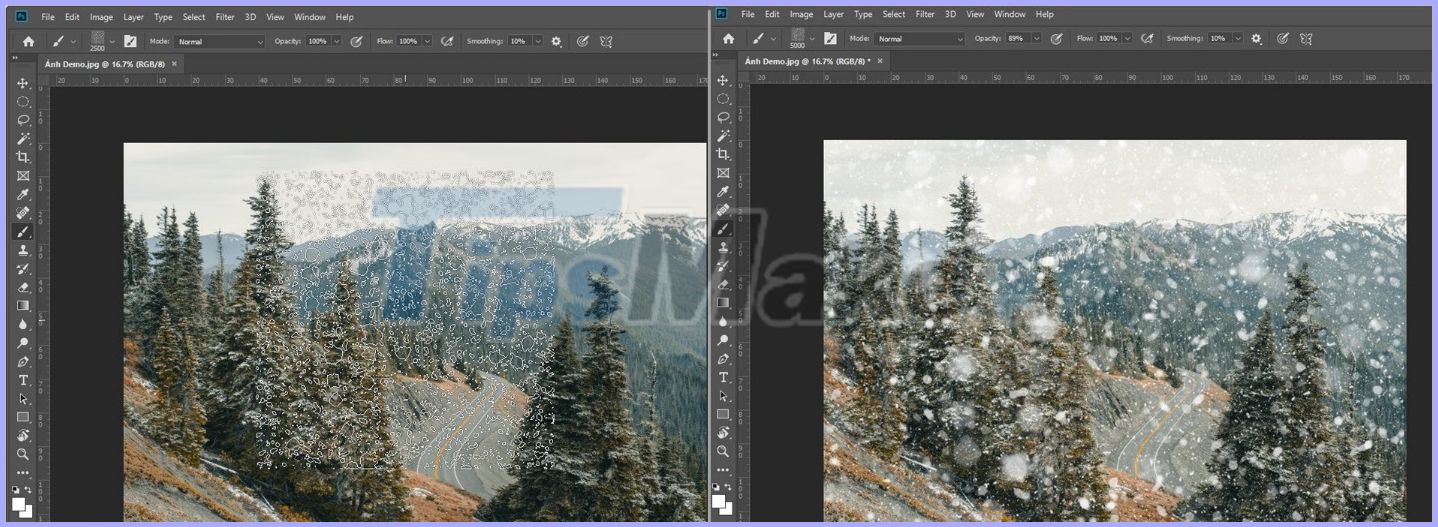Open blend Mode dropdown in right window

[920, 39]
